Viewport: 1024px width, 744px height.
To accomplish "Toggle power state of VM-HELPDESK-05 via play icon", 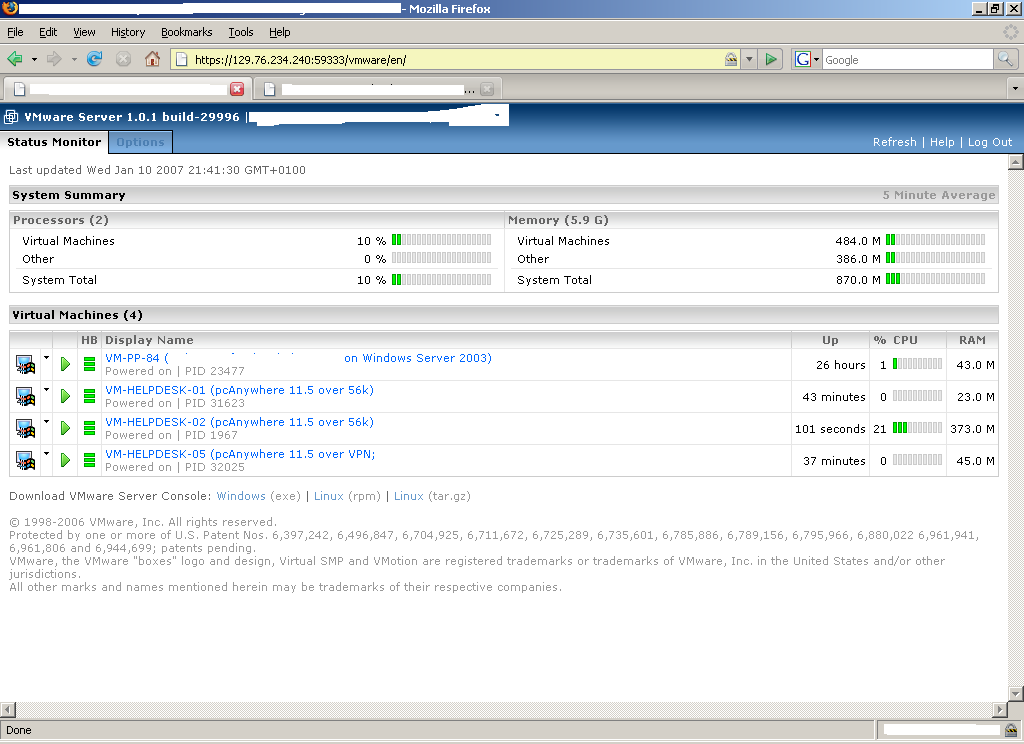I will pyautogui.click(x=66, y=461).
